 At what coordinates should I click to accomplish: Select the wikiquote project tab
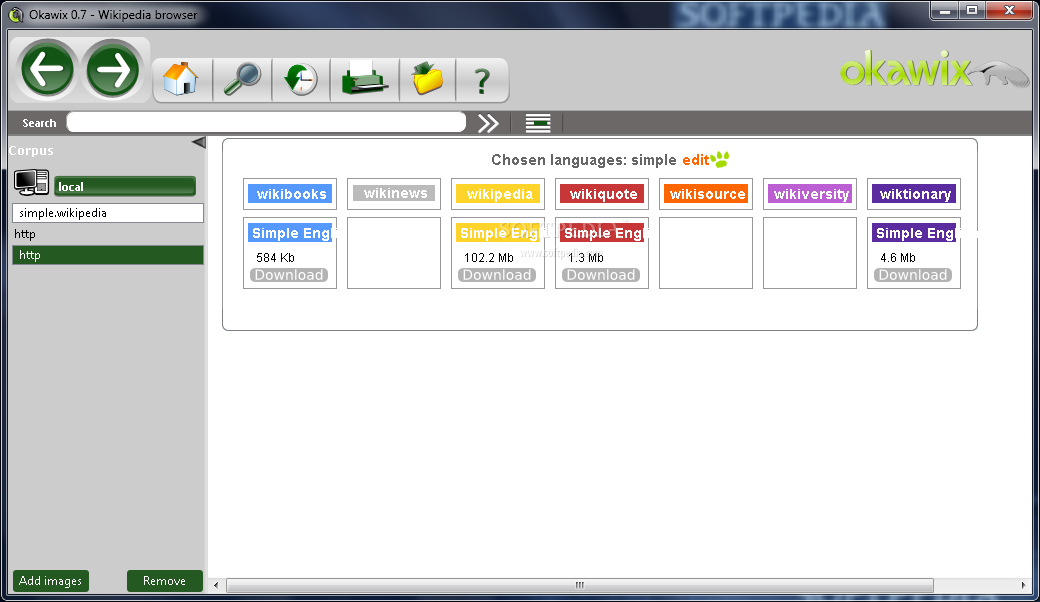[602, 194]
